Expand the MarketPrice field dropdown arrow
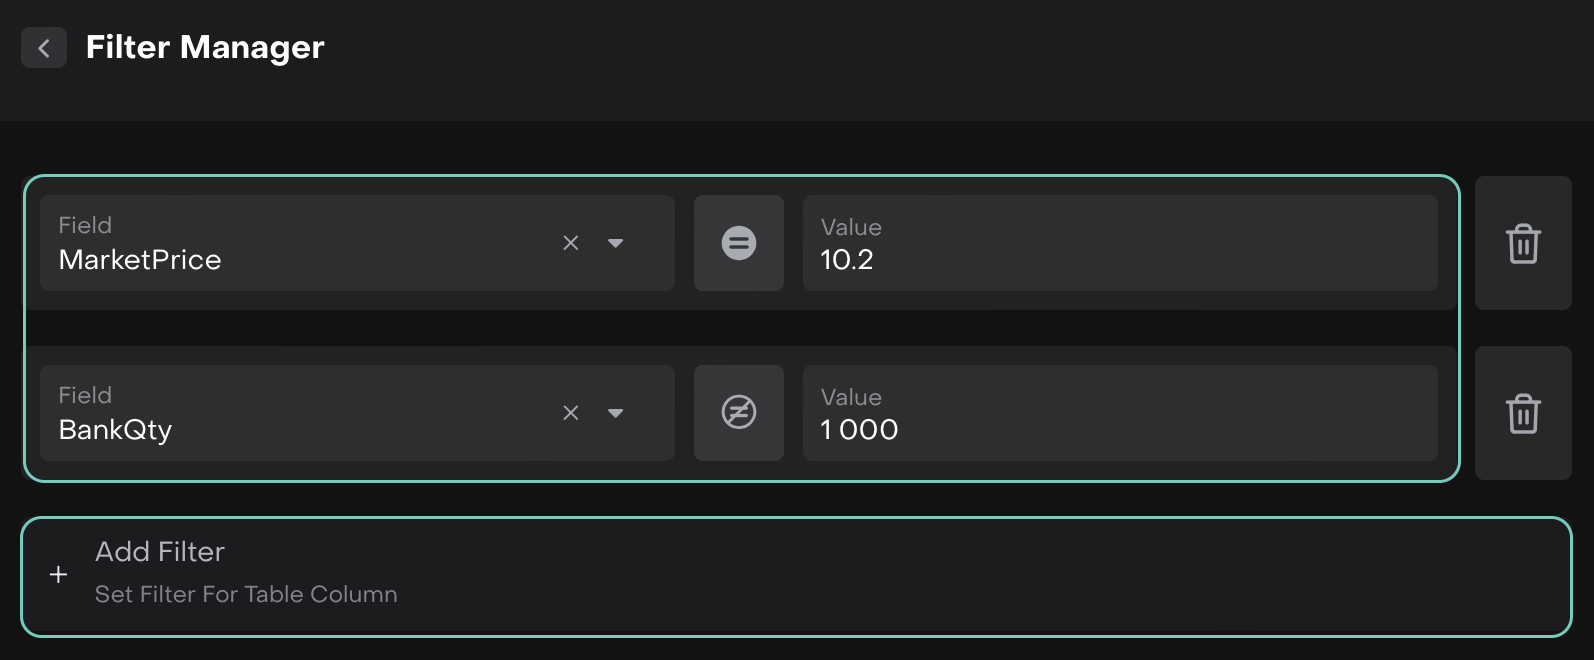The width and height of the screenshot is (1594, 660). point(616,243)
